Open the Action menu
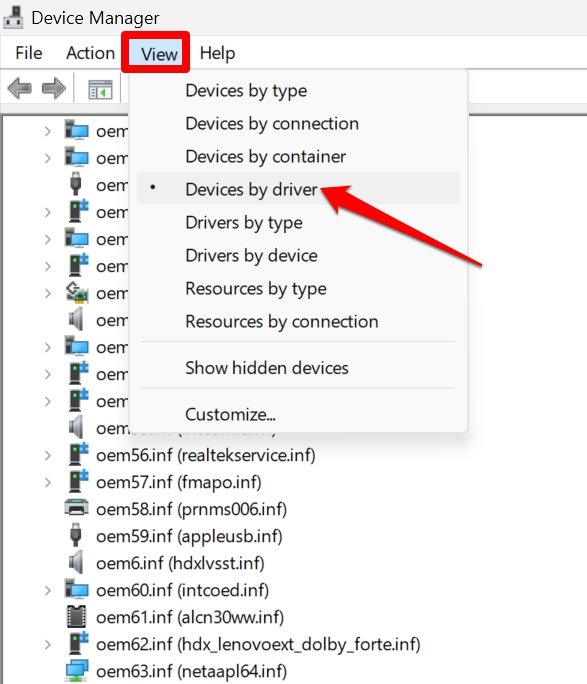The width and height of the screenshot is (587, 684). point(90,53)
